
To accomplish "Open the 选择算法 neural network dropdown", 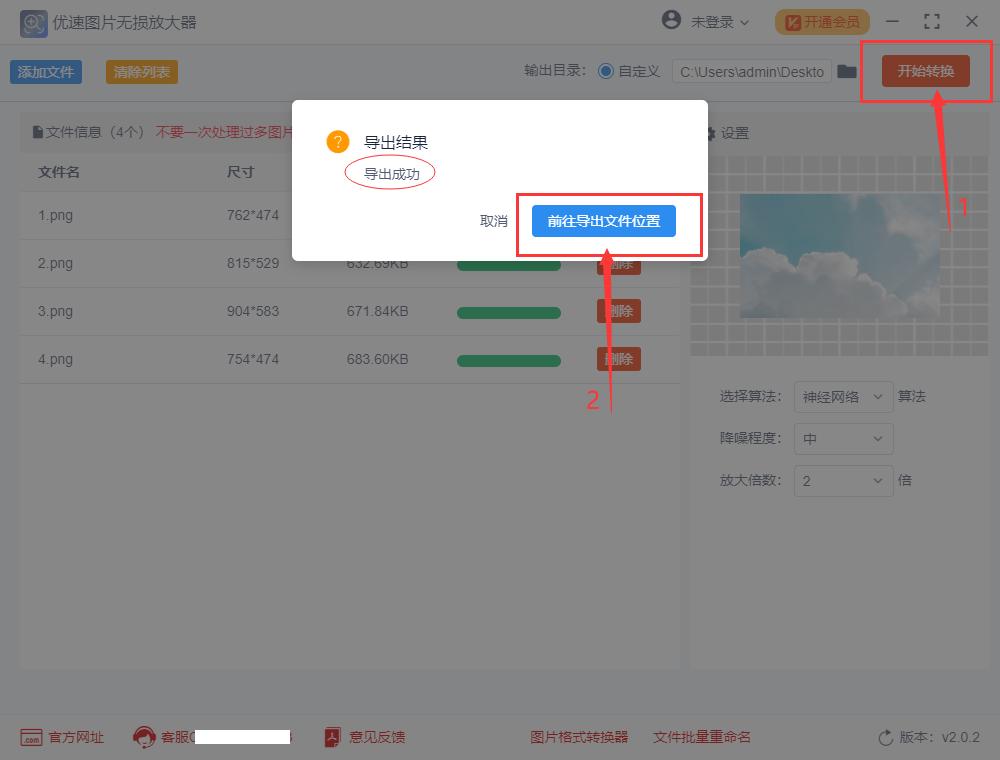I will coord(843,397).
